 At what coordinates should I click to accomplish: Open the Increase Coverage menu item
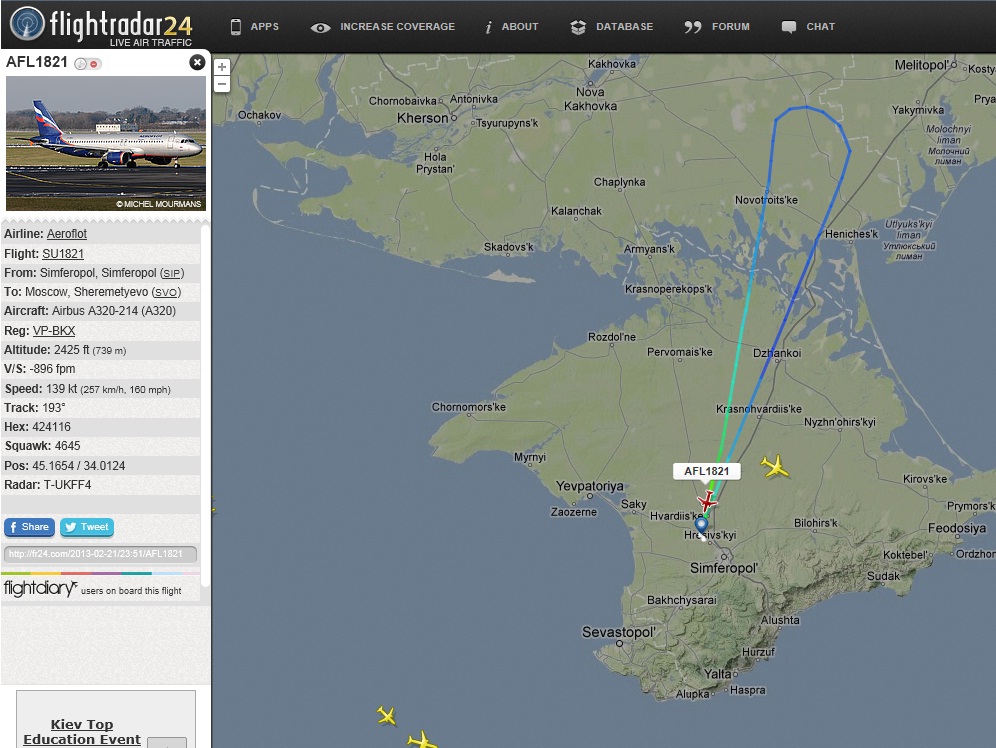click(x=383, y=27)
